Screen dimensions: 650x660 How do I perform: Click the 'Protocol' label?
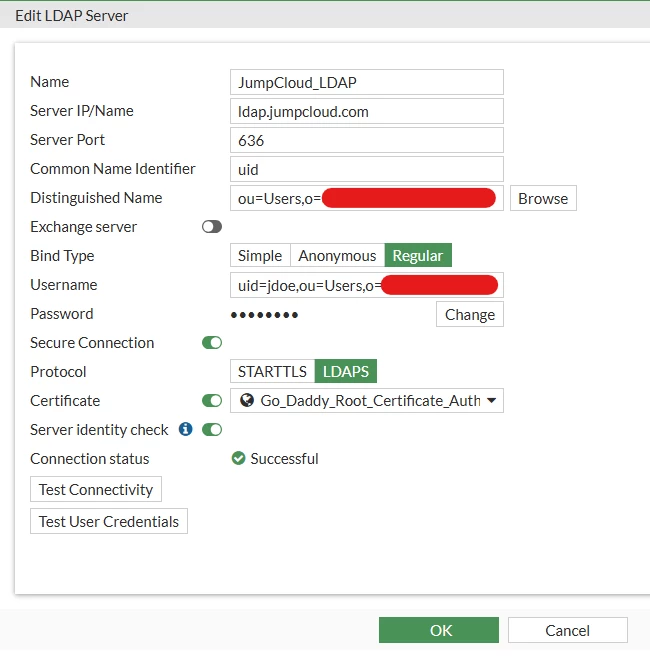58,372
